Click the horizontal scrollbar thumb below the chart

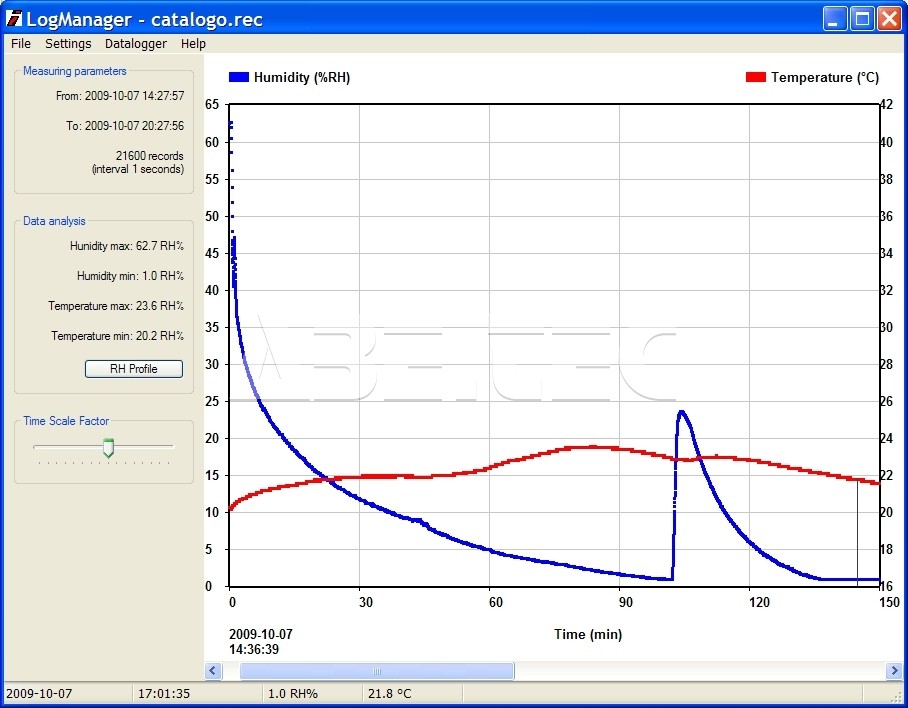coord(377,671)
